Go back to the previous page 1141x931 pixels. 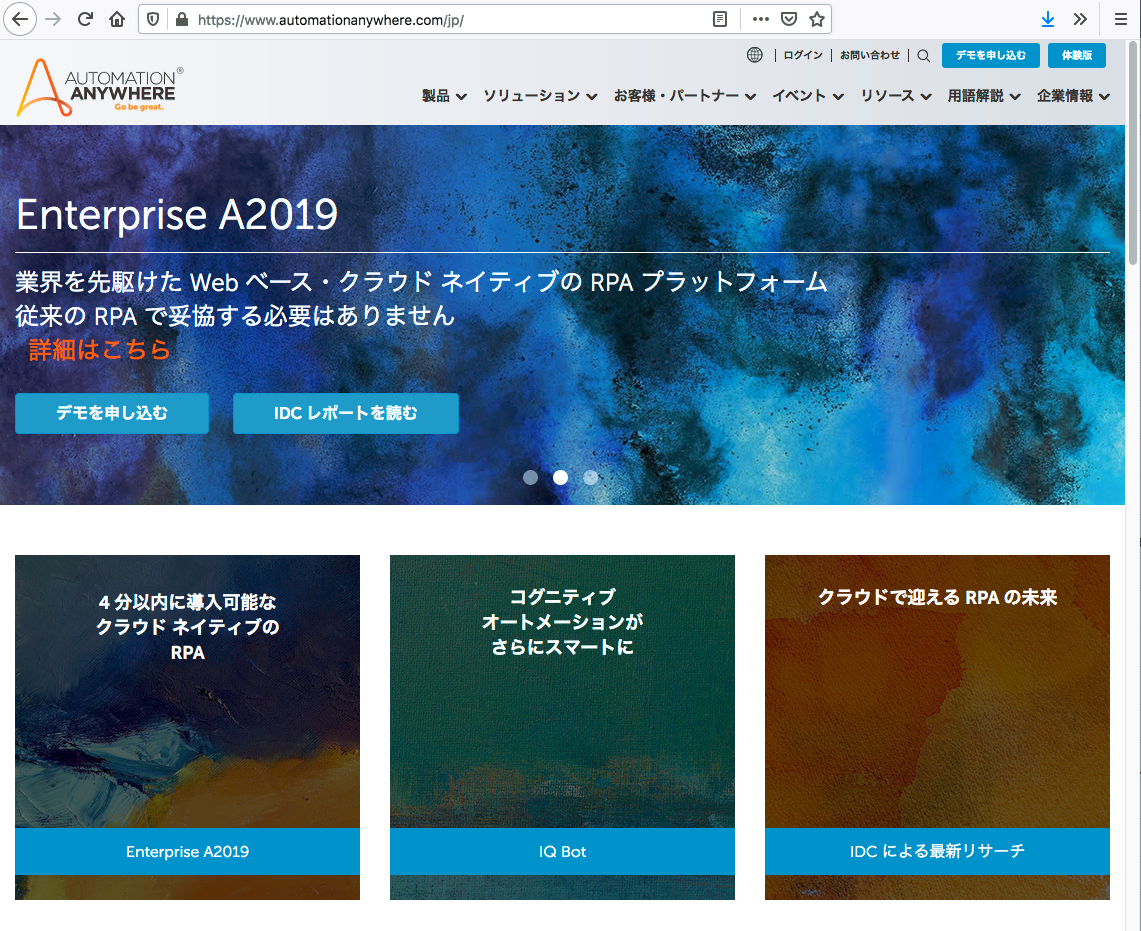pyautogui.click(x=20, y=19)
